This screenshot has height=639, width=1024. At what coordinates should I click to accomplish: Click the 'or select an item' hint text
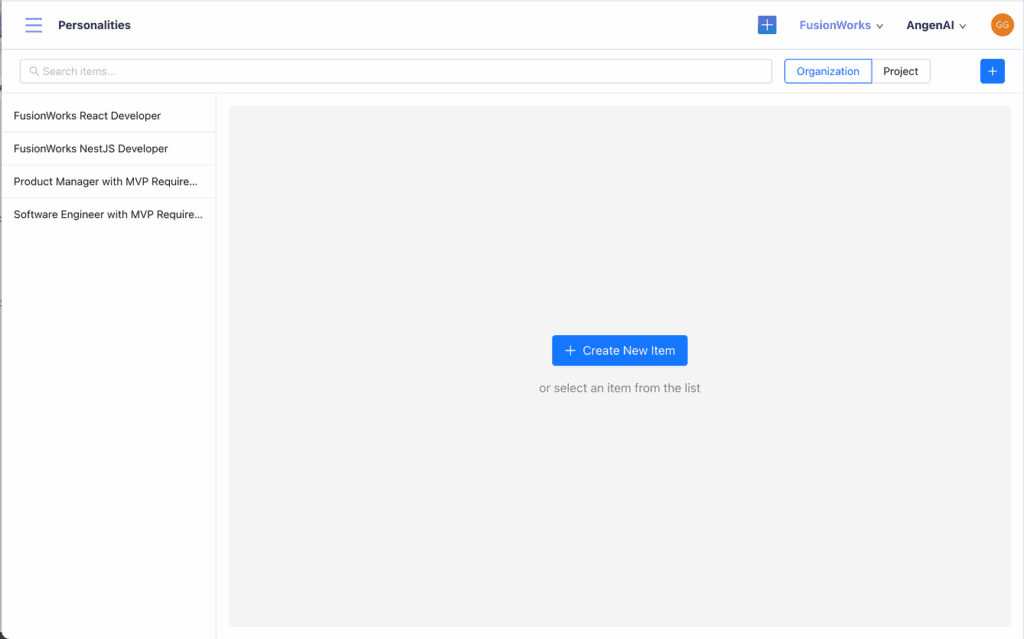tap(619, 388)
